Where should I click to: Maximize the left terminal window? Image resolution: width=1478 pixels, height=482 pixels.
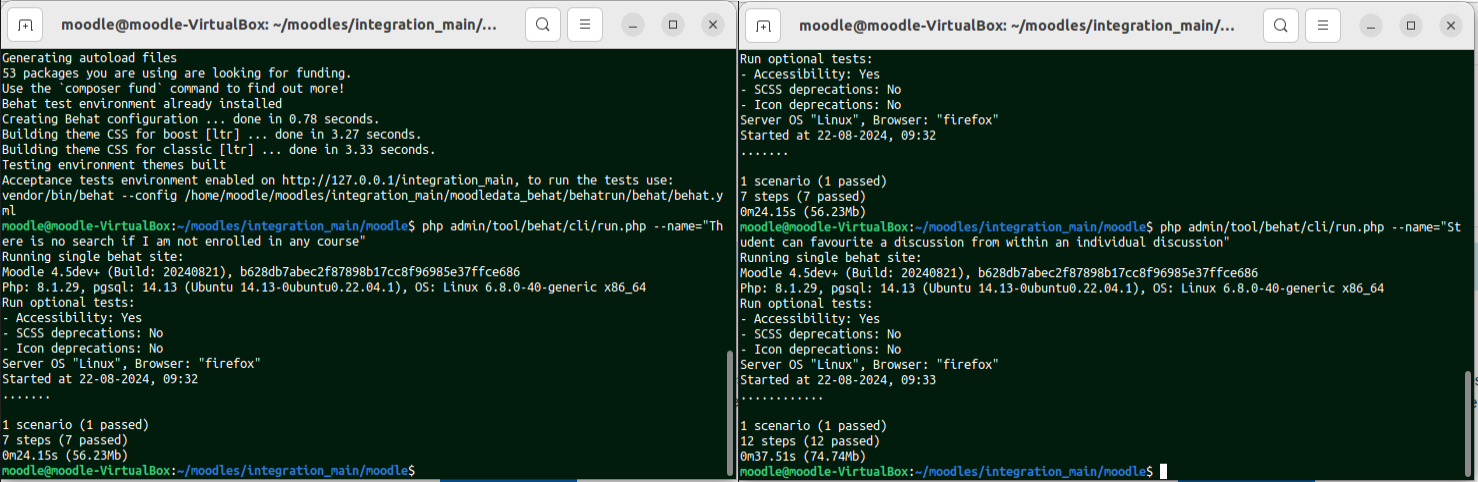(673, 25)
